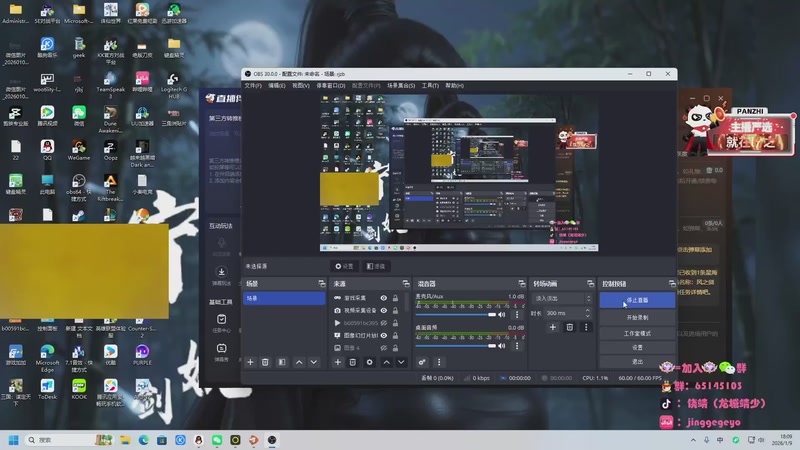Screen dimensions: 800x450
Task: Adjust the transition duration stepper of 300 ms
Action: pyautogui.click(x=588, y=313)
